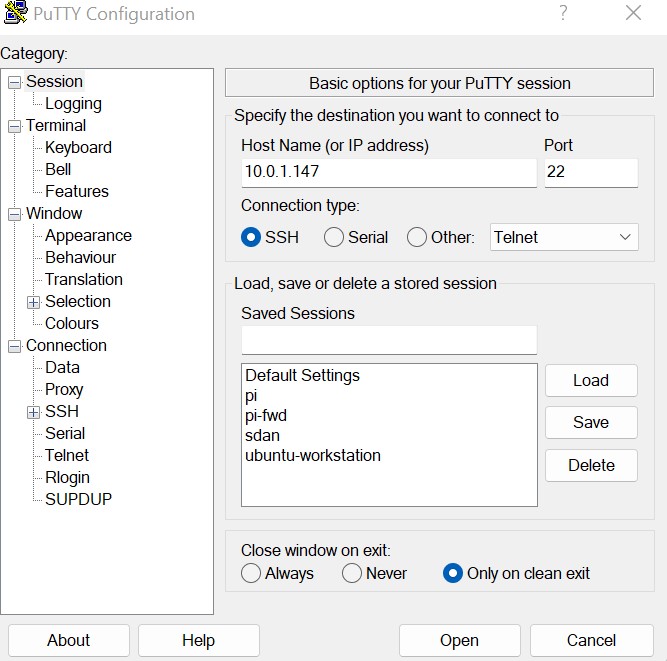Choose Only on clean exit option

[453, 573]
